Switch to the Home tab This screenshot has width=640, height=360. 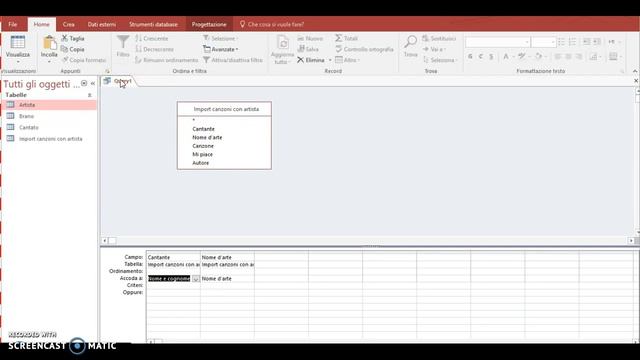click(41, 24)
